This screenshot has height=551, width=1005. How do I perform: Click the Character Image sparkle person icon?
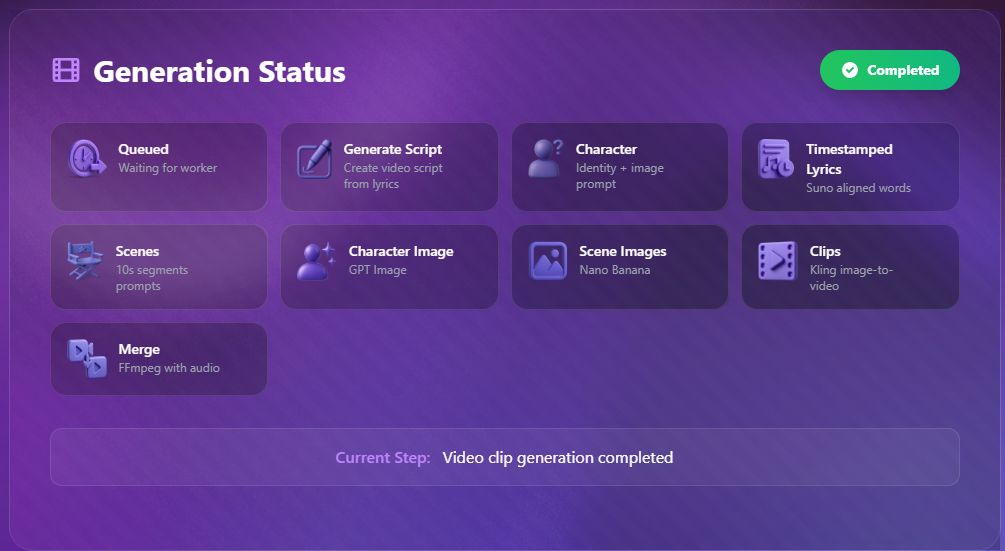(x=315, y=261)
